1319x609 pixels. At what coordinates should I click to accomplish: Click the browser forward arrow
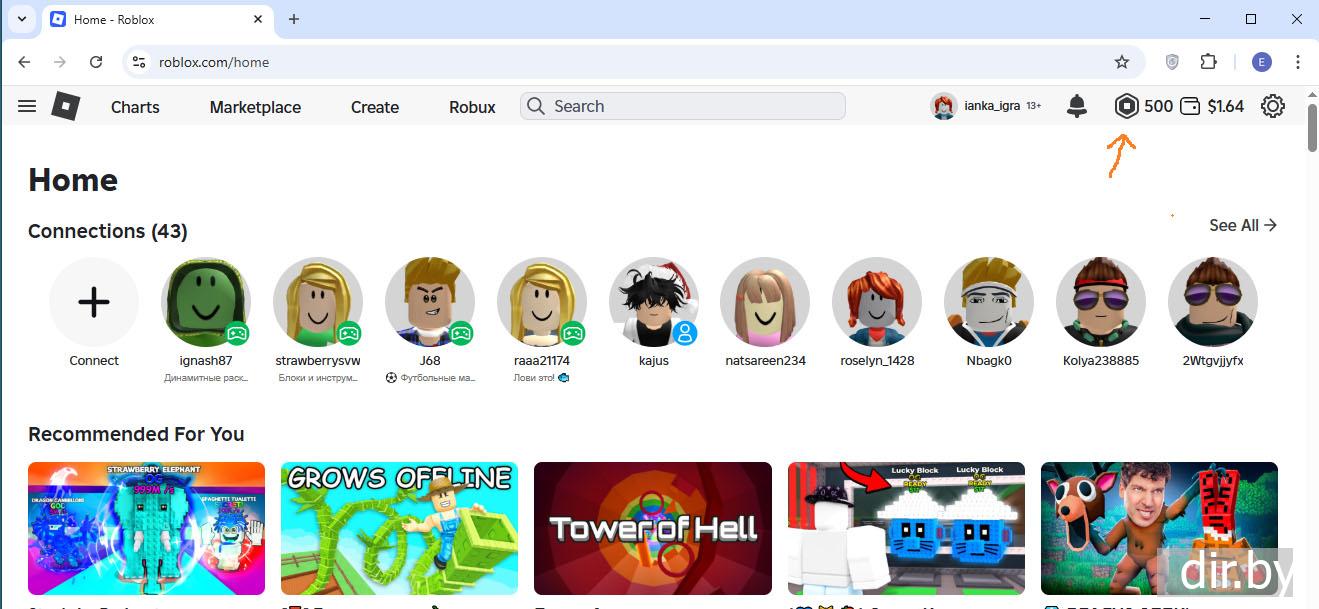pyautogui.click(x=60, y=62)
